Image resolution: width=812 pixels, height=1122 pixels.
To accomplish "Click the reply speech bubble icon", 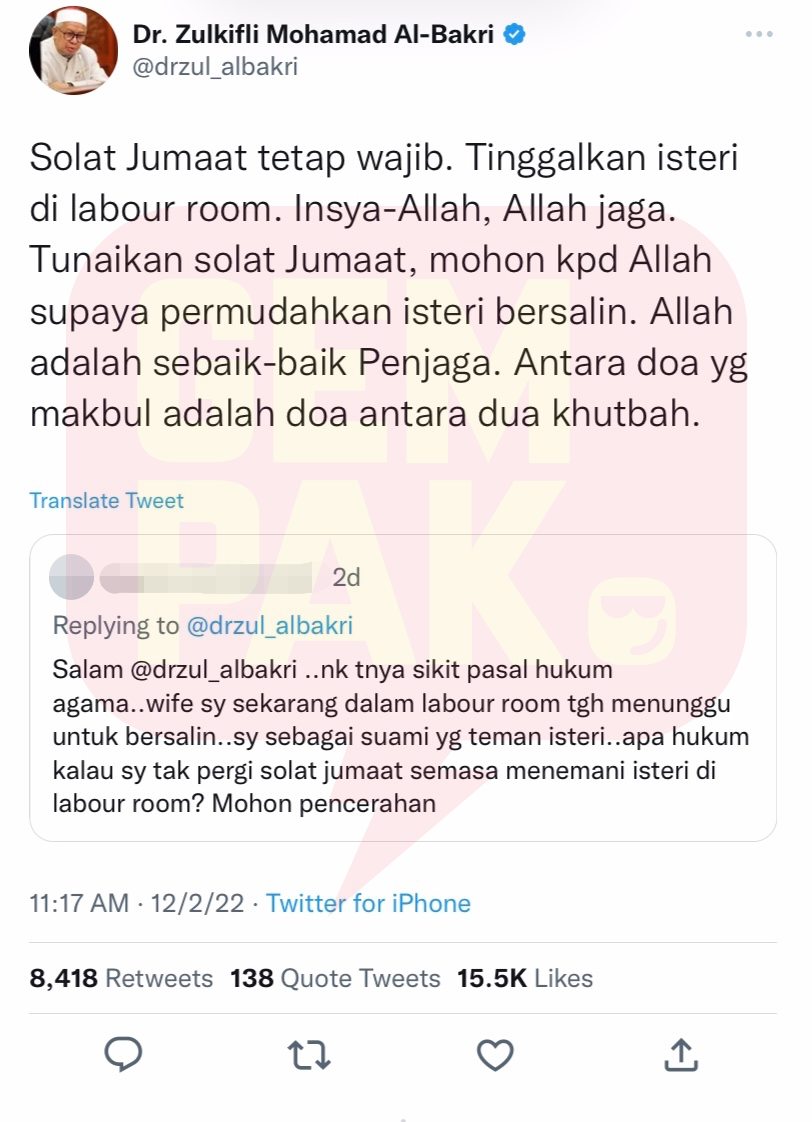I will point(123,1054).
